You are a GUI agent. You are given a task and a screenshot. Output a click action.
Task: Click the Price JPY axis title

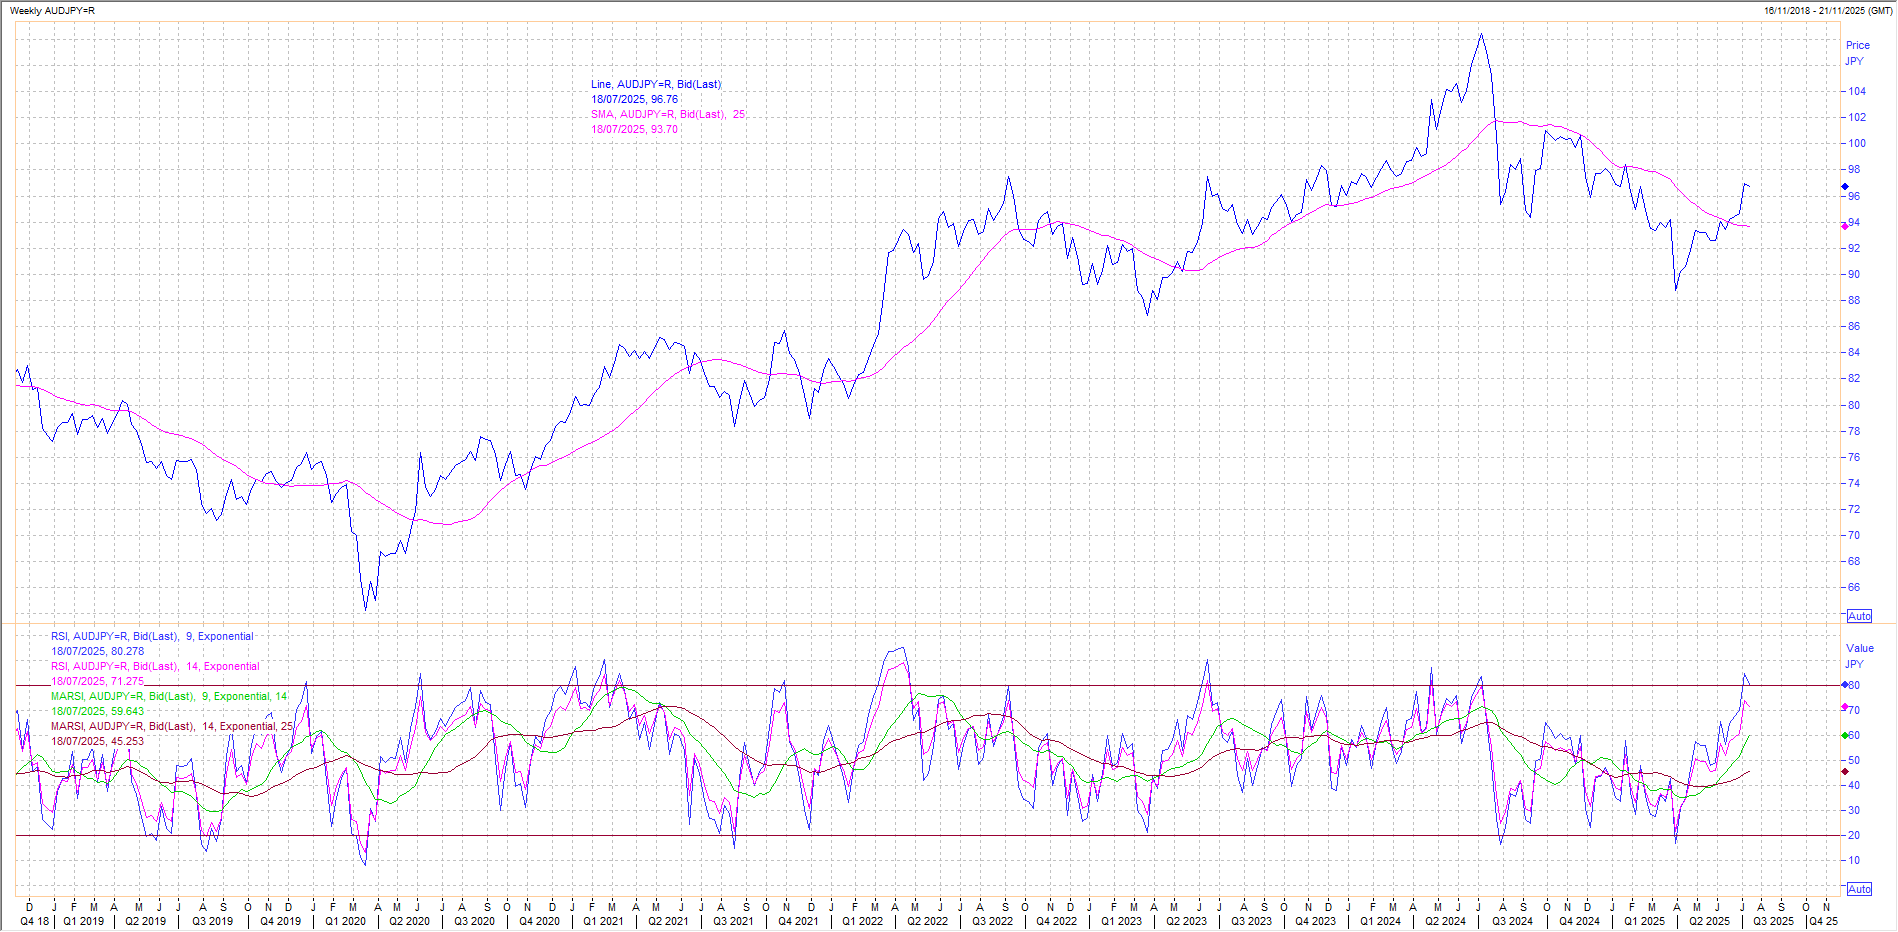1857,53
